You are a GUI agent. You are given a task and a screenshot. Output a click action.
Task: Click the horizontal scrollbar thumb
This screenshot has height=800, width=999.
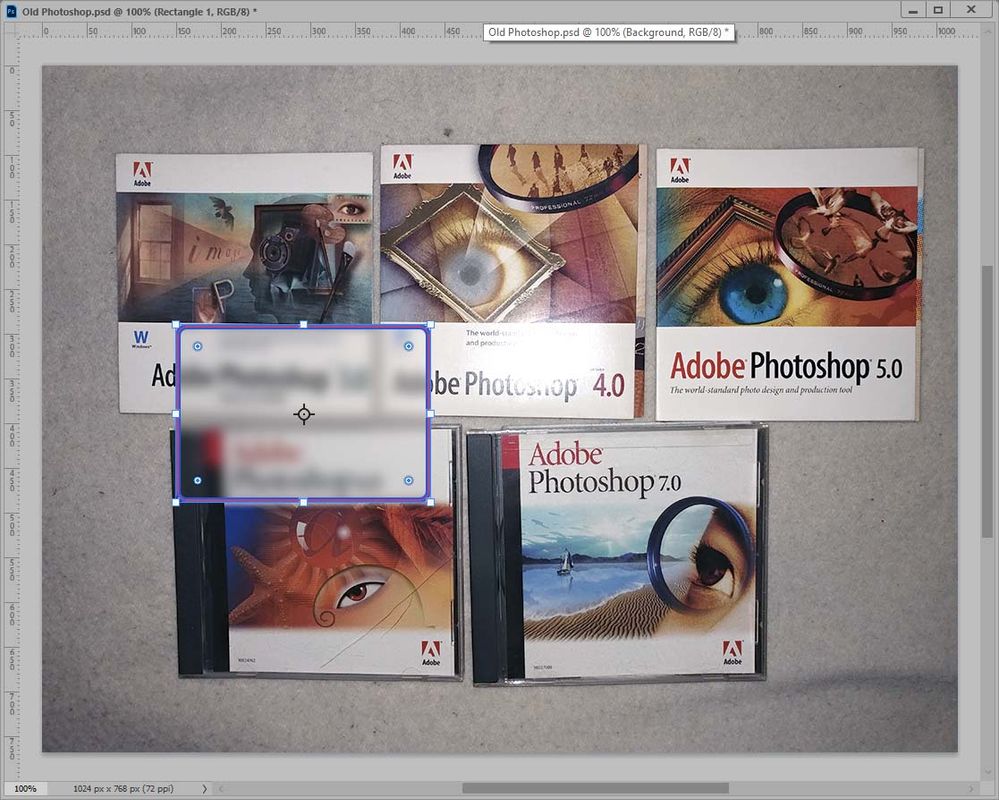point(595,789)
